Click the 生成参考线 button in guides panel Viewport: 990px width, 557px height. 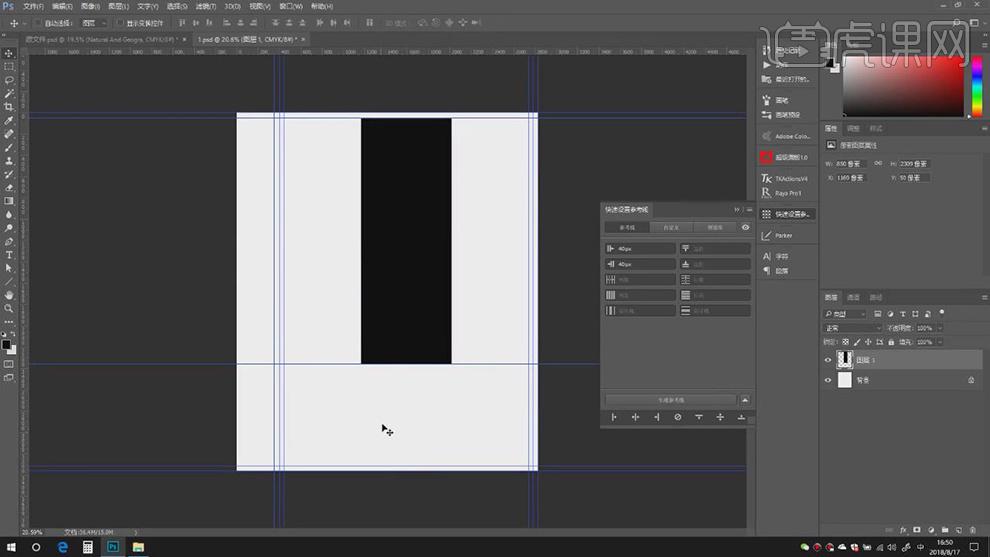[670, 400]
